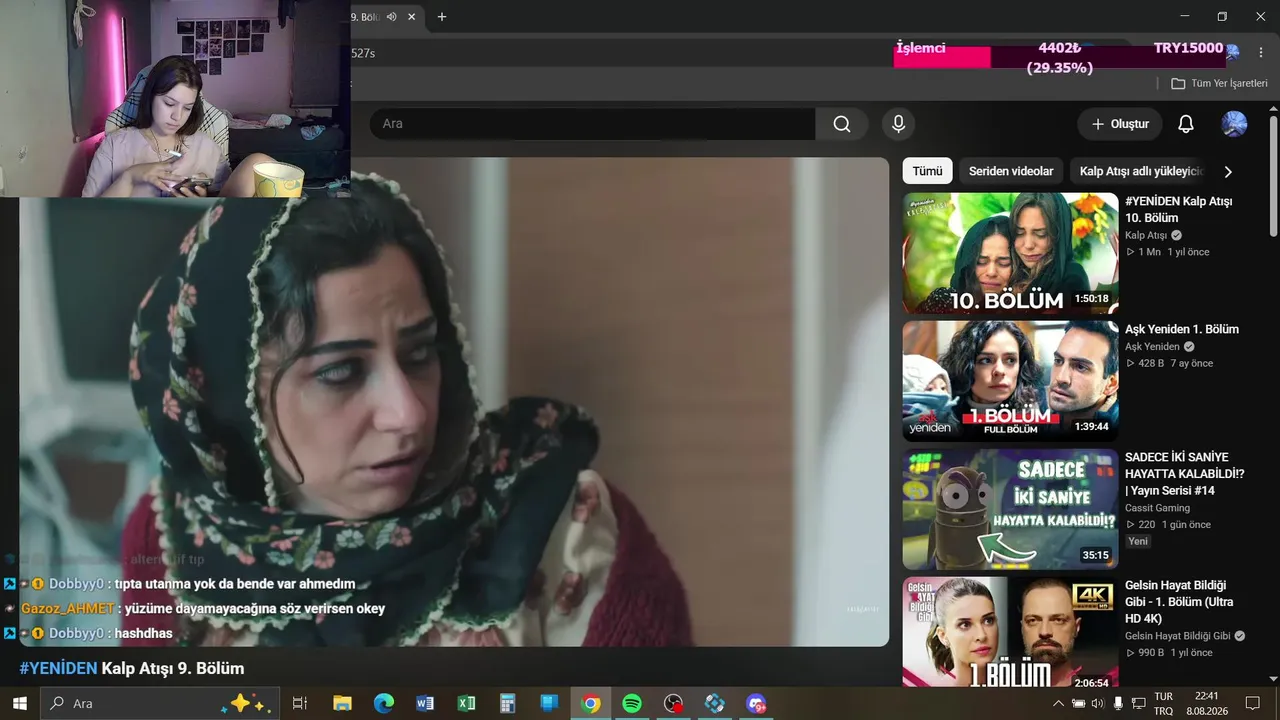Viewport: 1280px width, 720px height.
Task: Click the Windows taskbar search box
Action: [160, 703]
